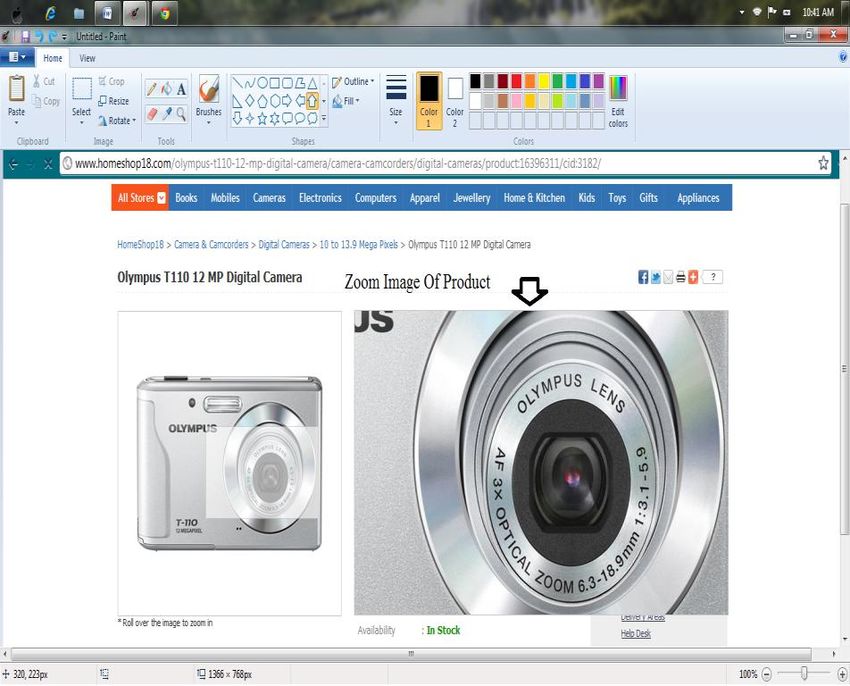
Task: Open the Rotate dropdown
Action: [x=117, y=120]
